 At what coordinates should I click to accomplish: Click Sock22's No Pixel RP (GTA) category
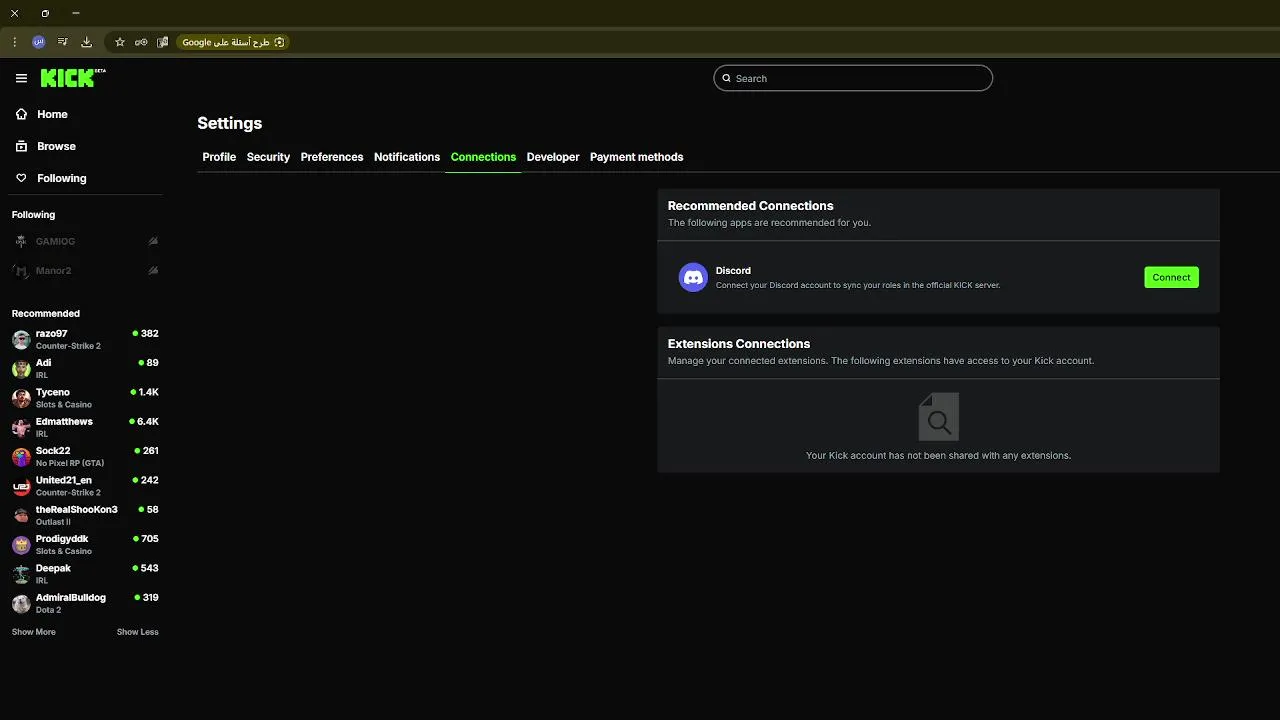tap(70, 463)
